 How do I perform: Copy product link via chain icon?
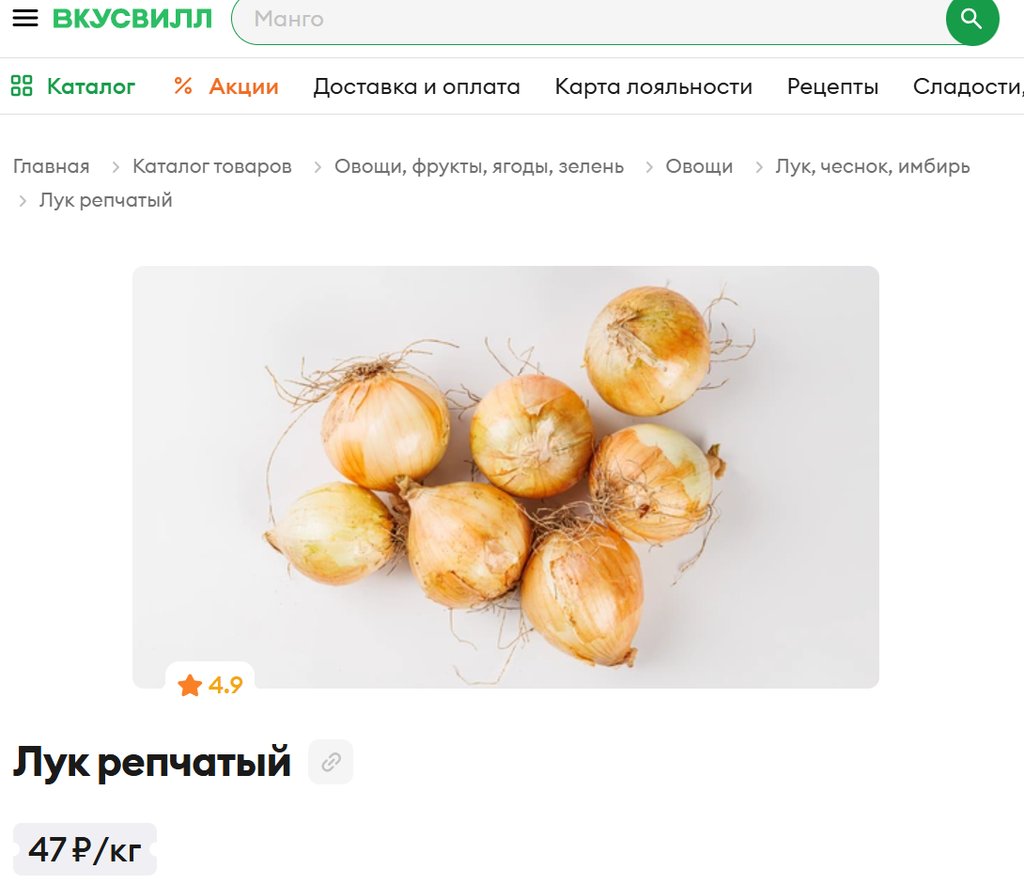click(331, 761)
